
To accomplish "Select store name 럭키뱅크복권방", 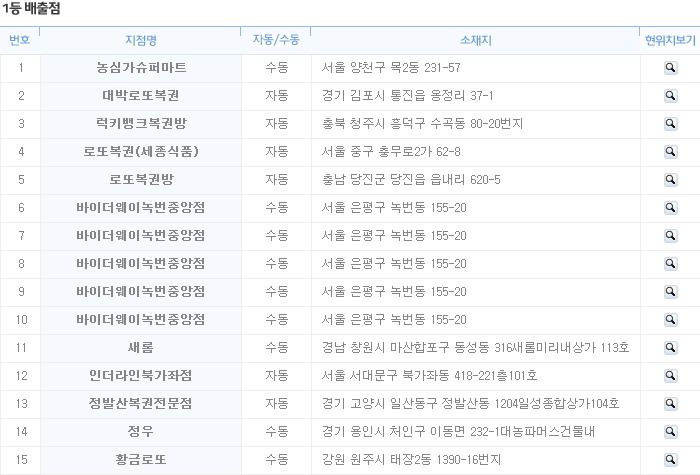I will [141, 123].
